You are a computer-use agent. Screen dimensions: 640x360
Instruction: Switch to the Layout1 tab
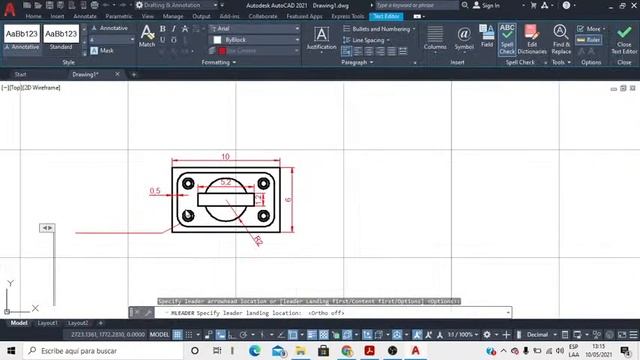pyautogui.click(x=47, y=323)
